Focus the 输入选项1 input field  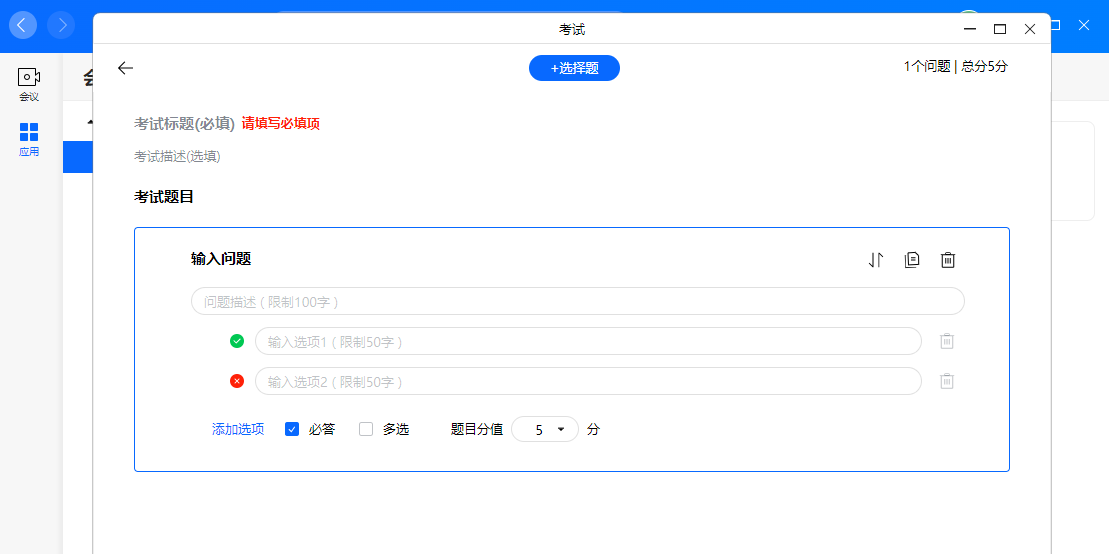(588, 341)
